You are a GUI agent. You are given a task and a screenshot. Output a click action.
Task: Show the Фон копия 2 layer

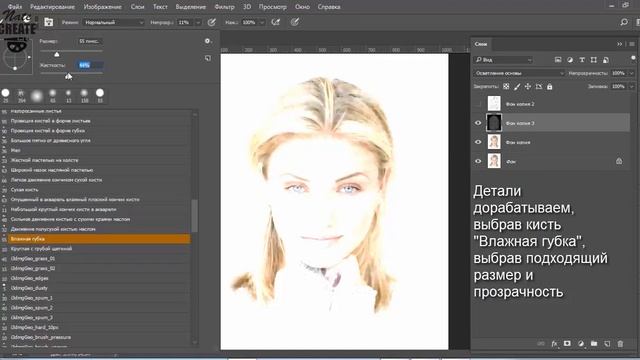[x=478, y=104]
